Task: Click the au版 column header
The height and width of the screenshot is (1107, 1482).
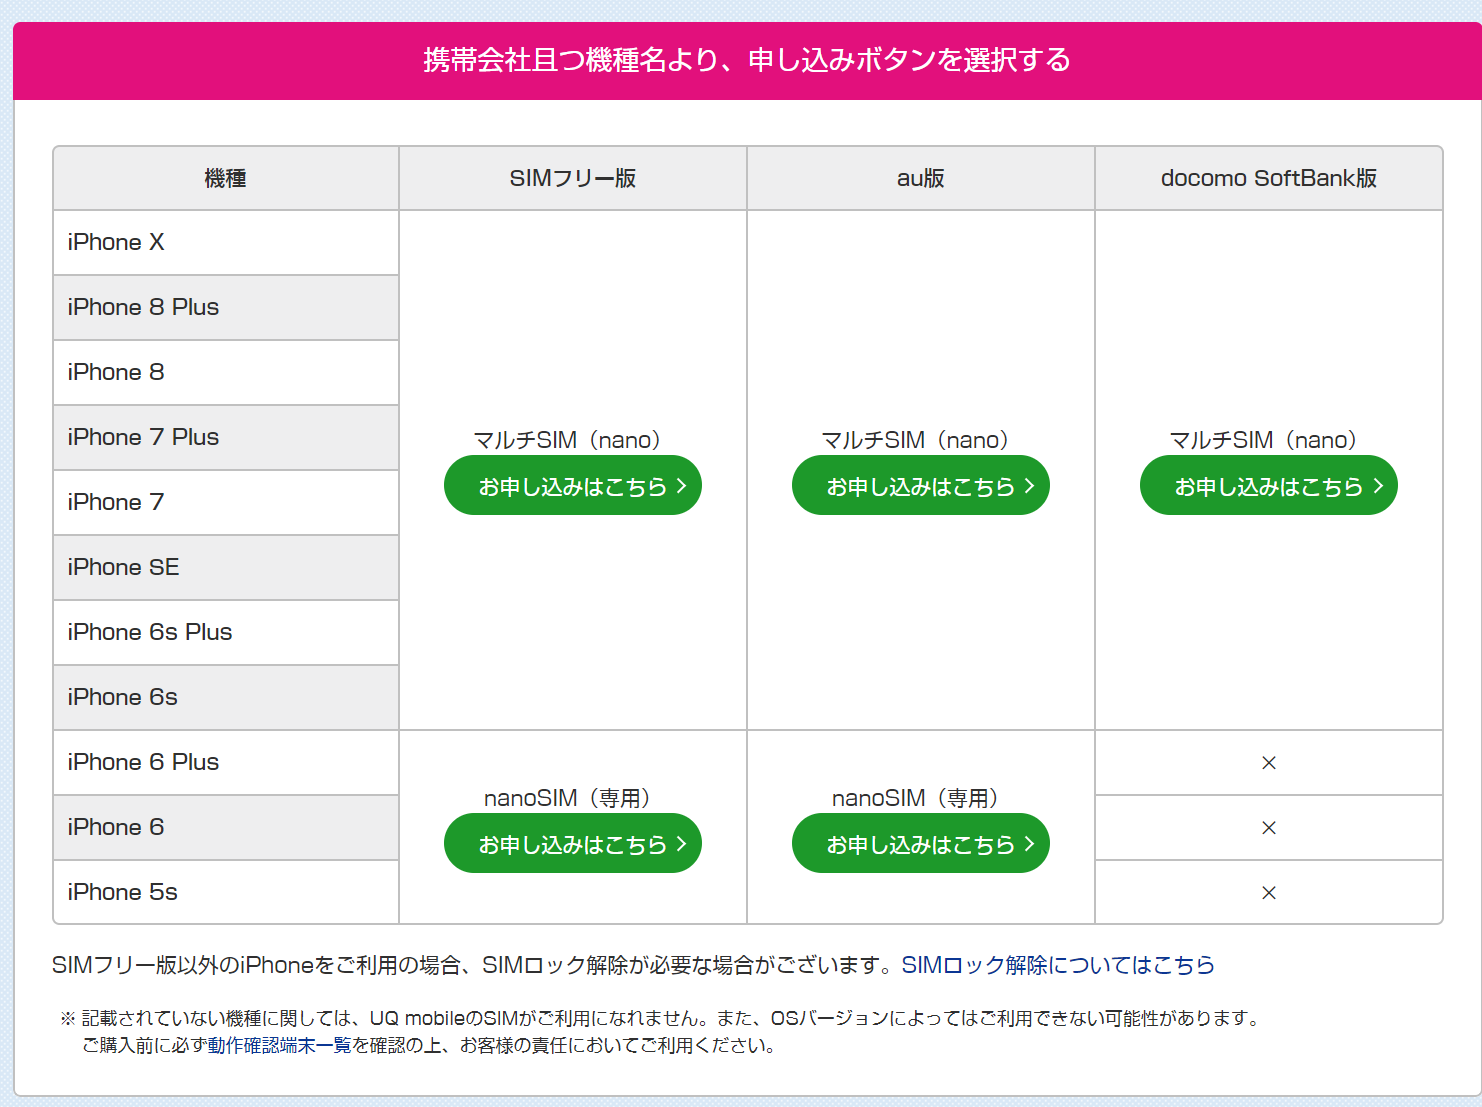Action: [921, 178]
